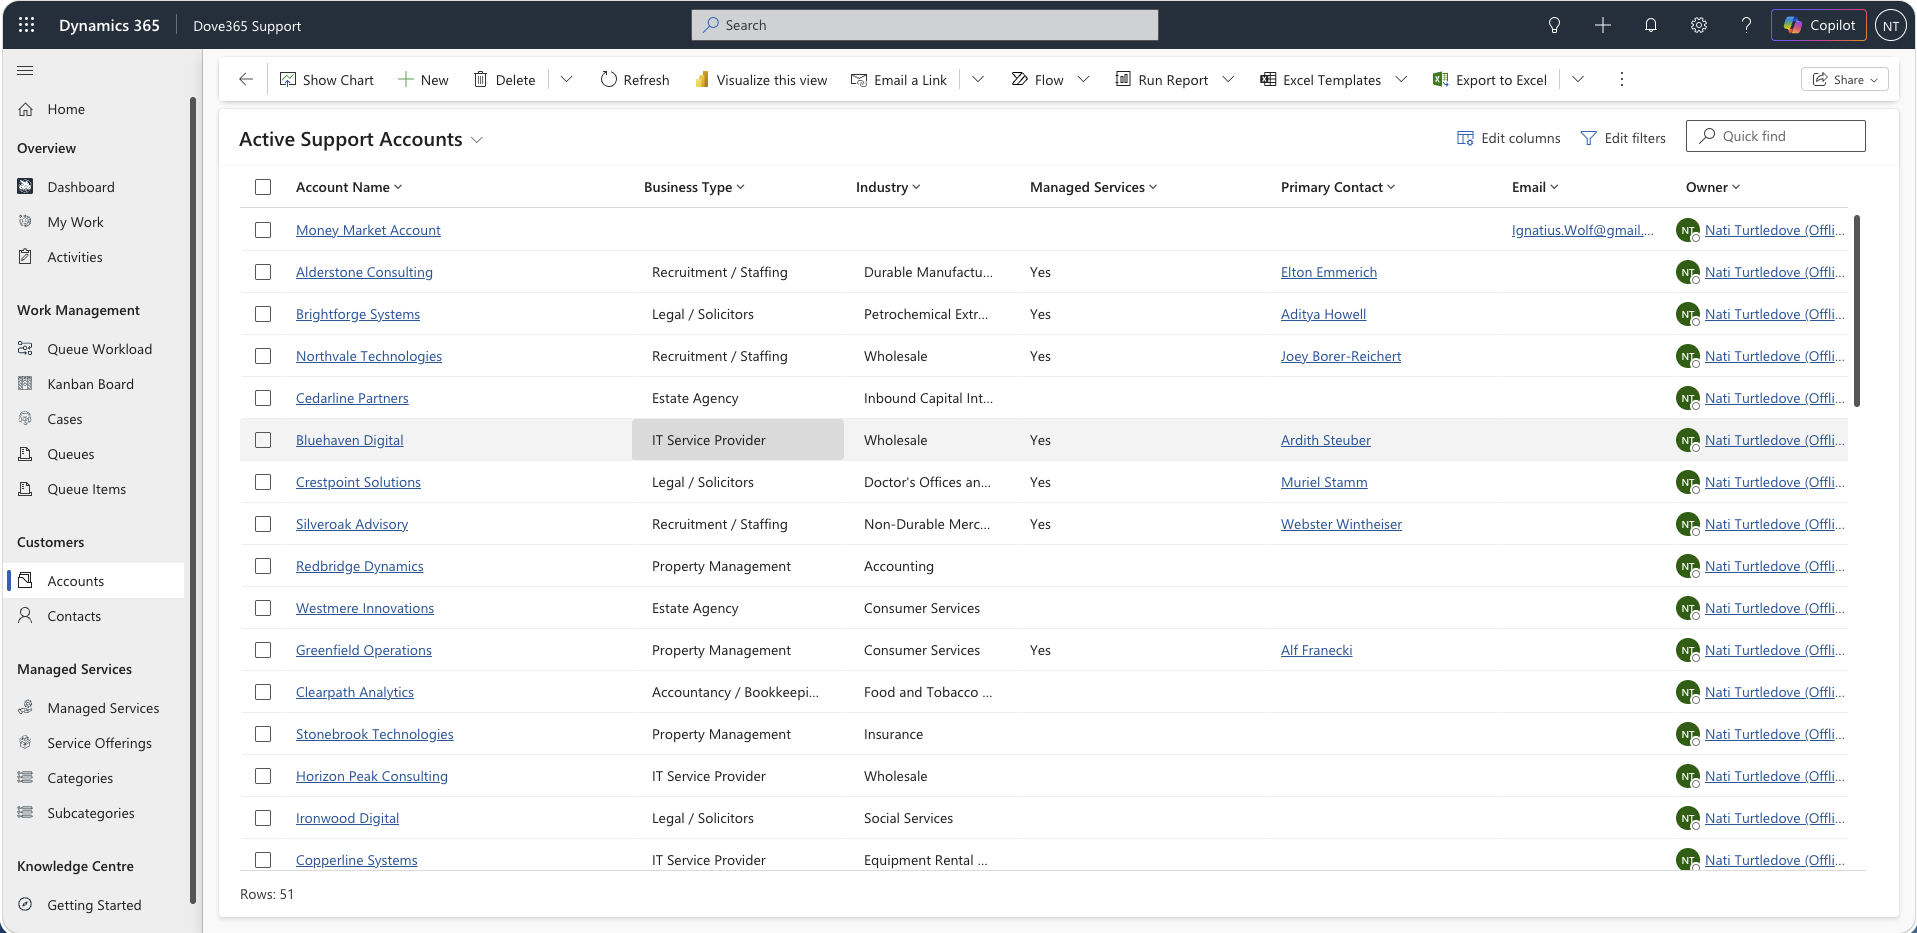Image resolution: width=1917 pixels, height=933 pixels.
Task: Open the help question mark
Action: coord(1746,25)
